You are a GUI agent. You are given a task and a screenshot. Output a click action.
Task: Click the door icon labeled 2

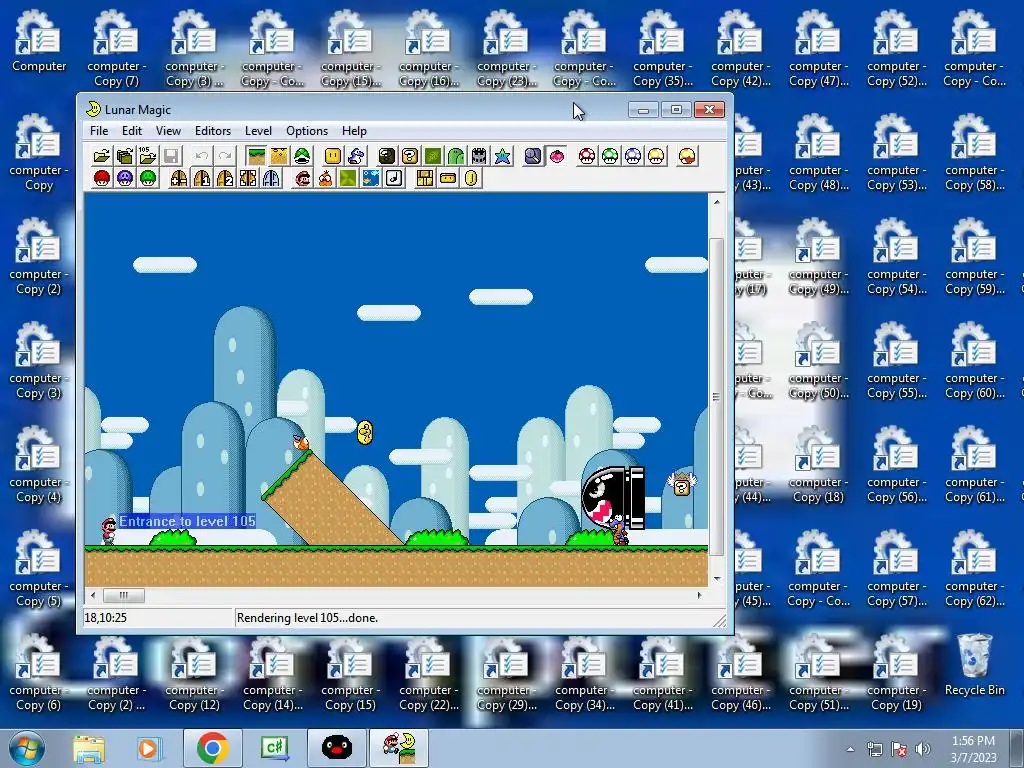tap(225, 178)
